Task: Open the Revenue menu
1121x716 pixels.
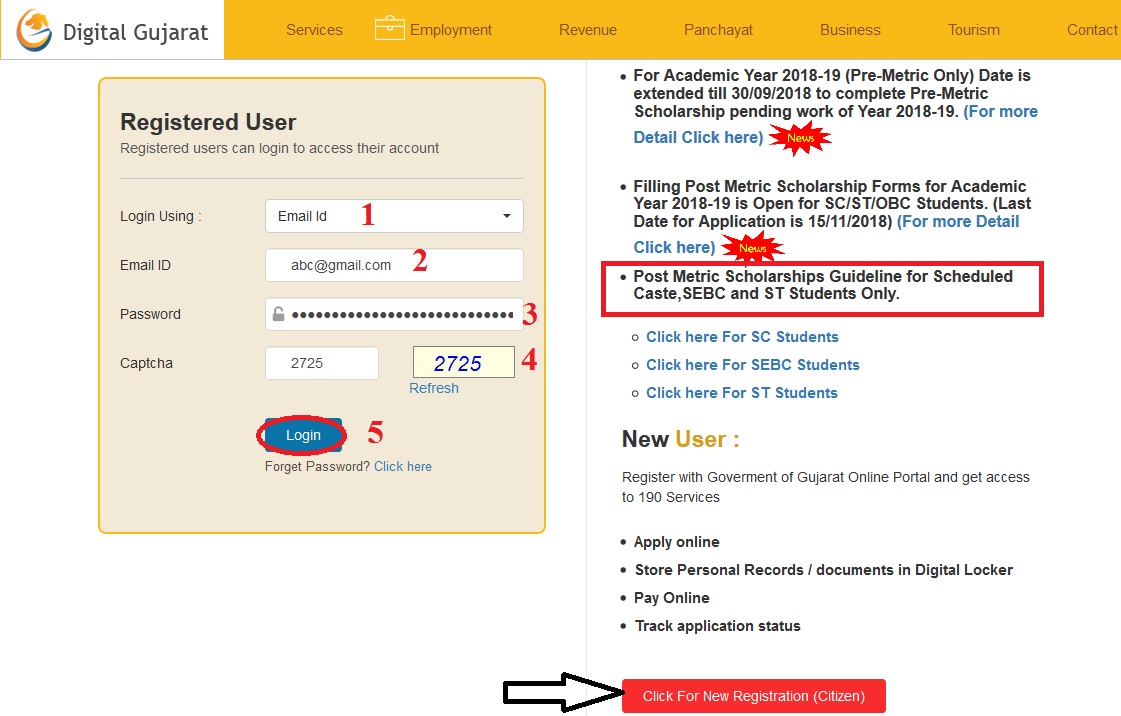Action: [x=588, y=30]
